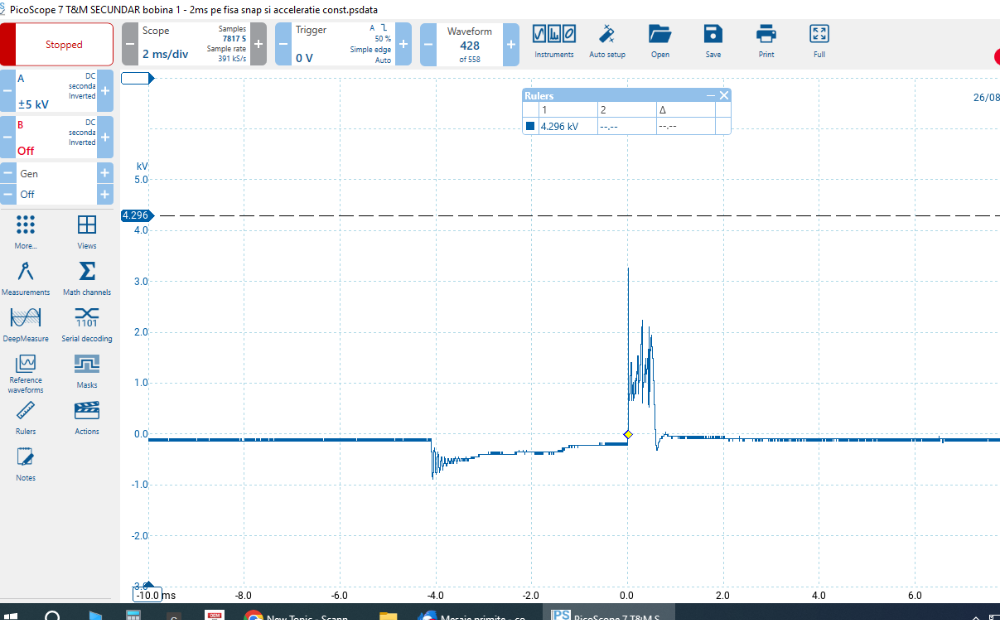Image resolution: width=1000 pixels, height=620 pixels.
Task: Go to the next waveform buffer
Action: (511, 44)
